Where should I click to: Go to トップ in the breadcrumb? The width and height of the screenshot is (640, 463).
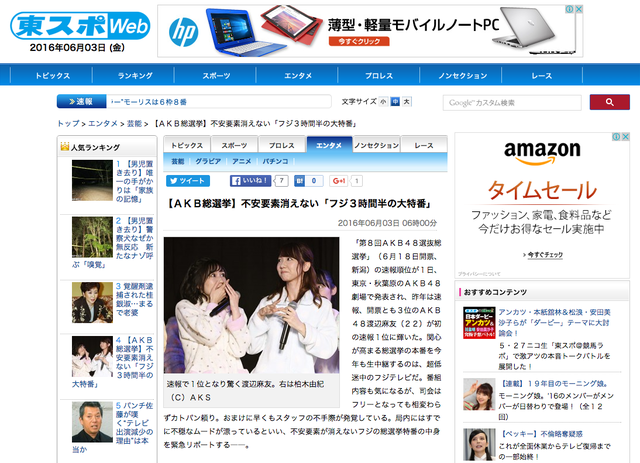pos(68,124)
